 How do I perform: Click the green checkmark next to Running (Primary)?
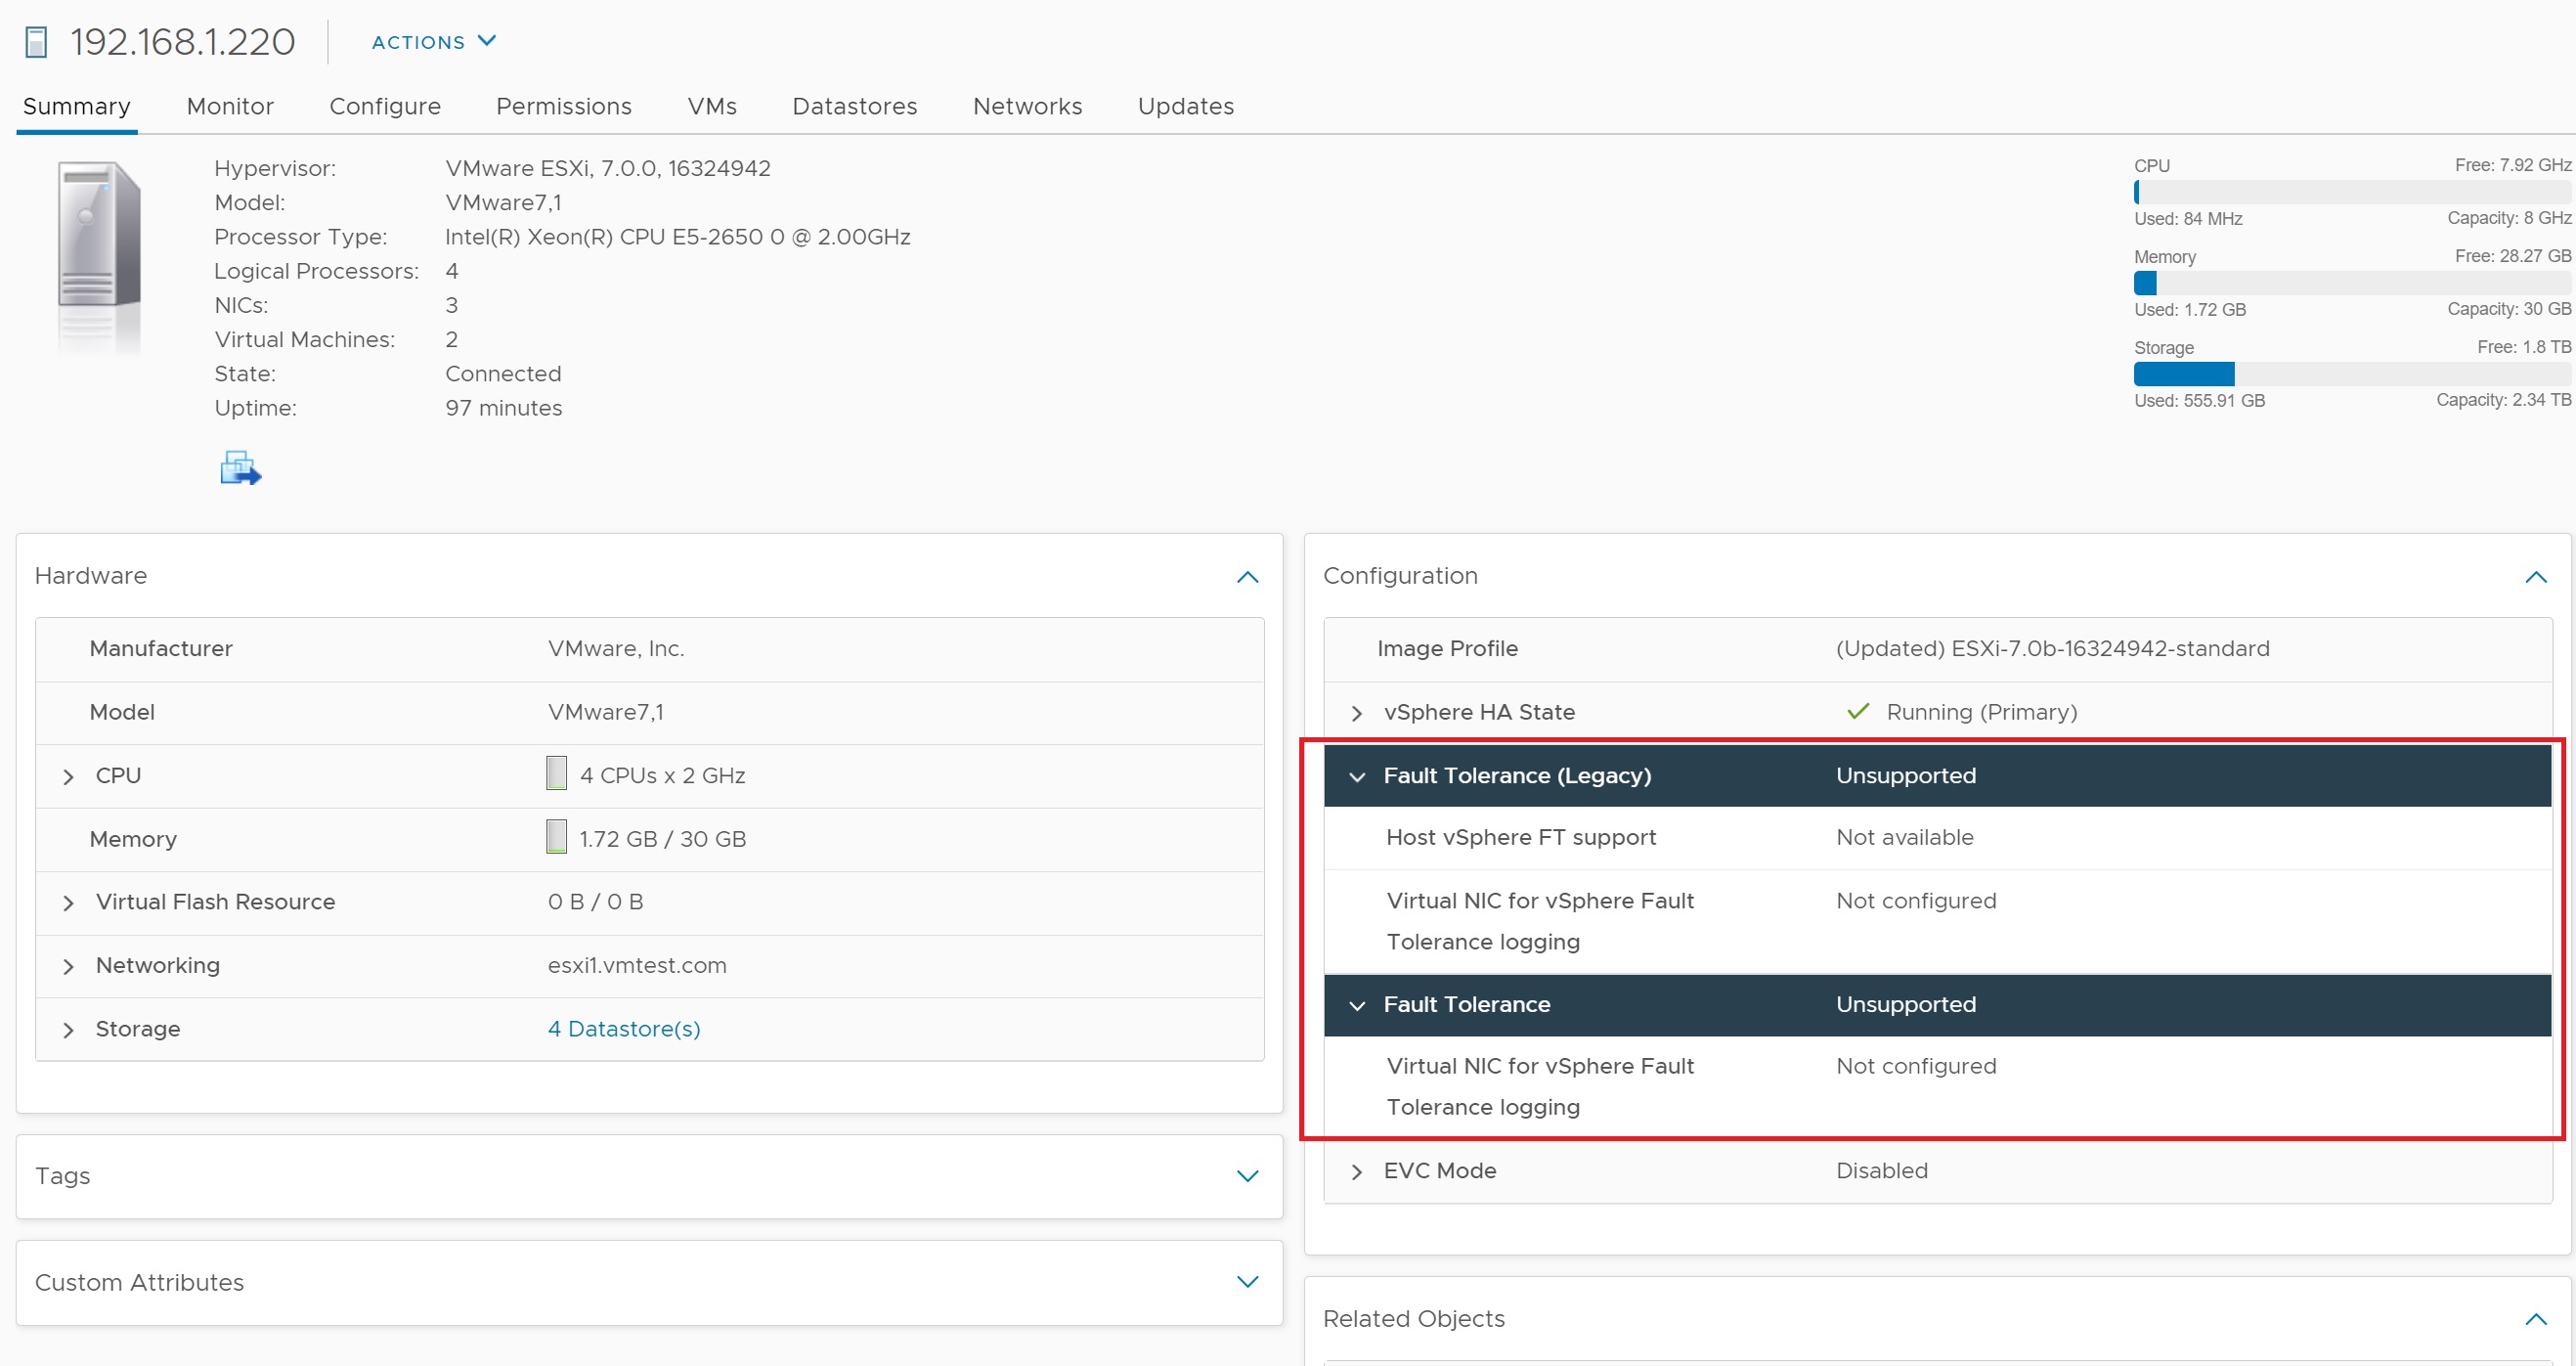click(1858, 711)
